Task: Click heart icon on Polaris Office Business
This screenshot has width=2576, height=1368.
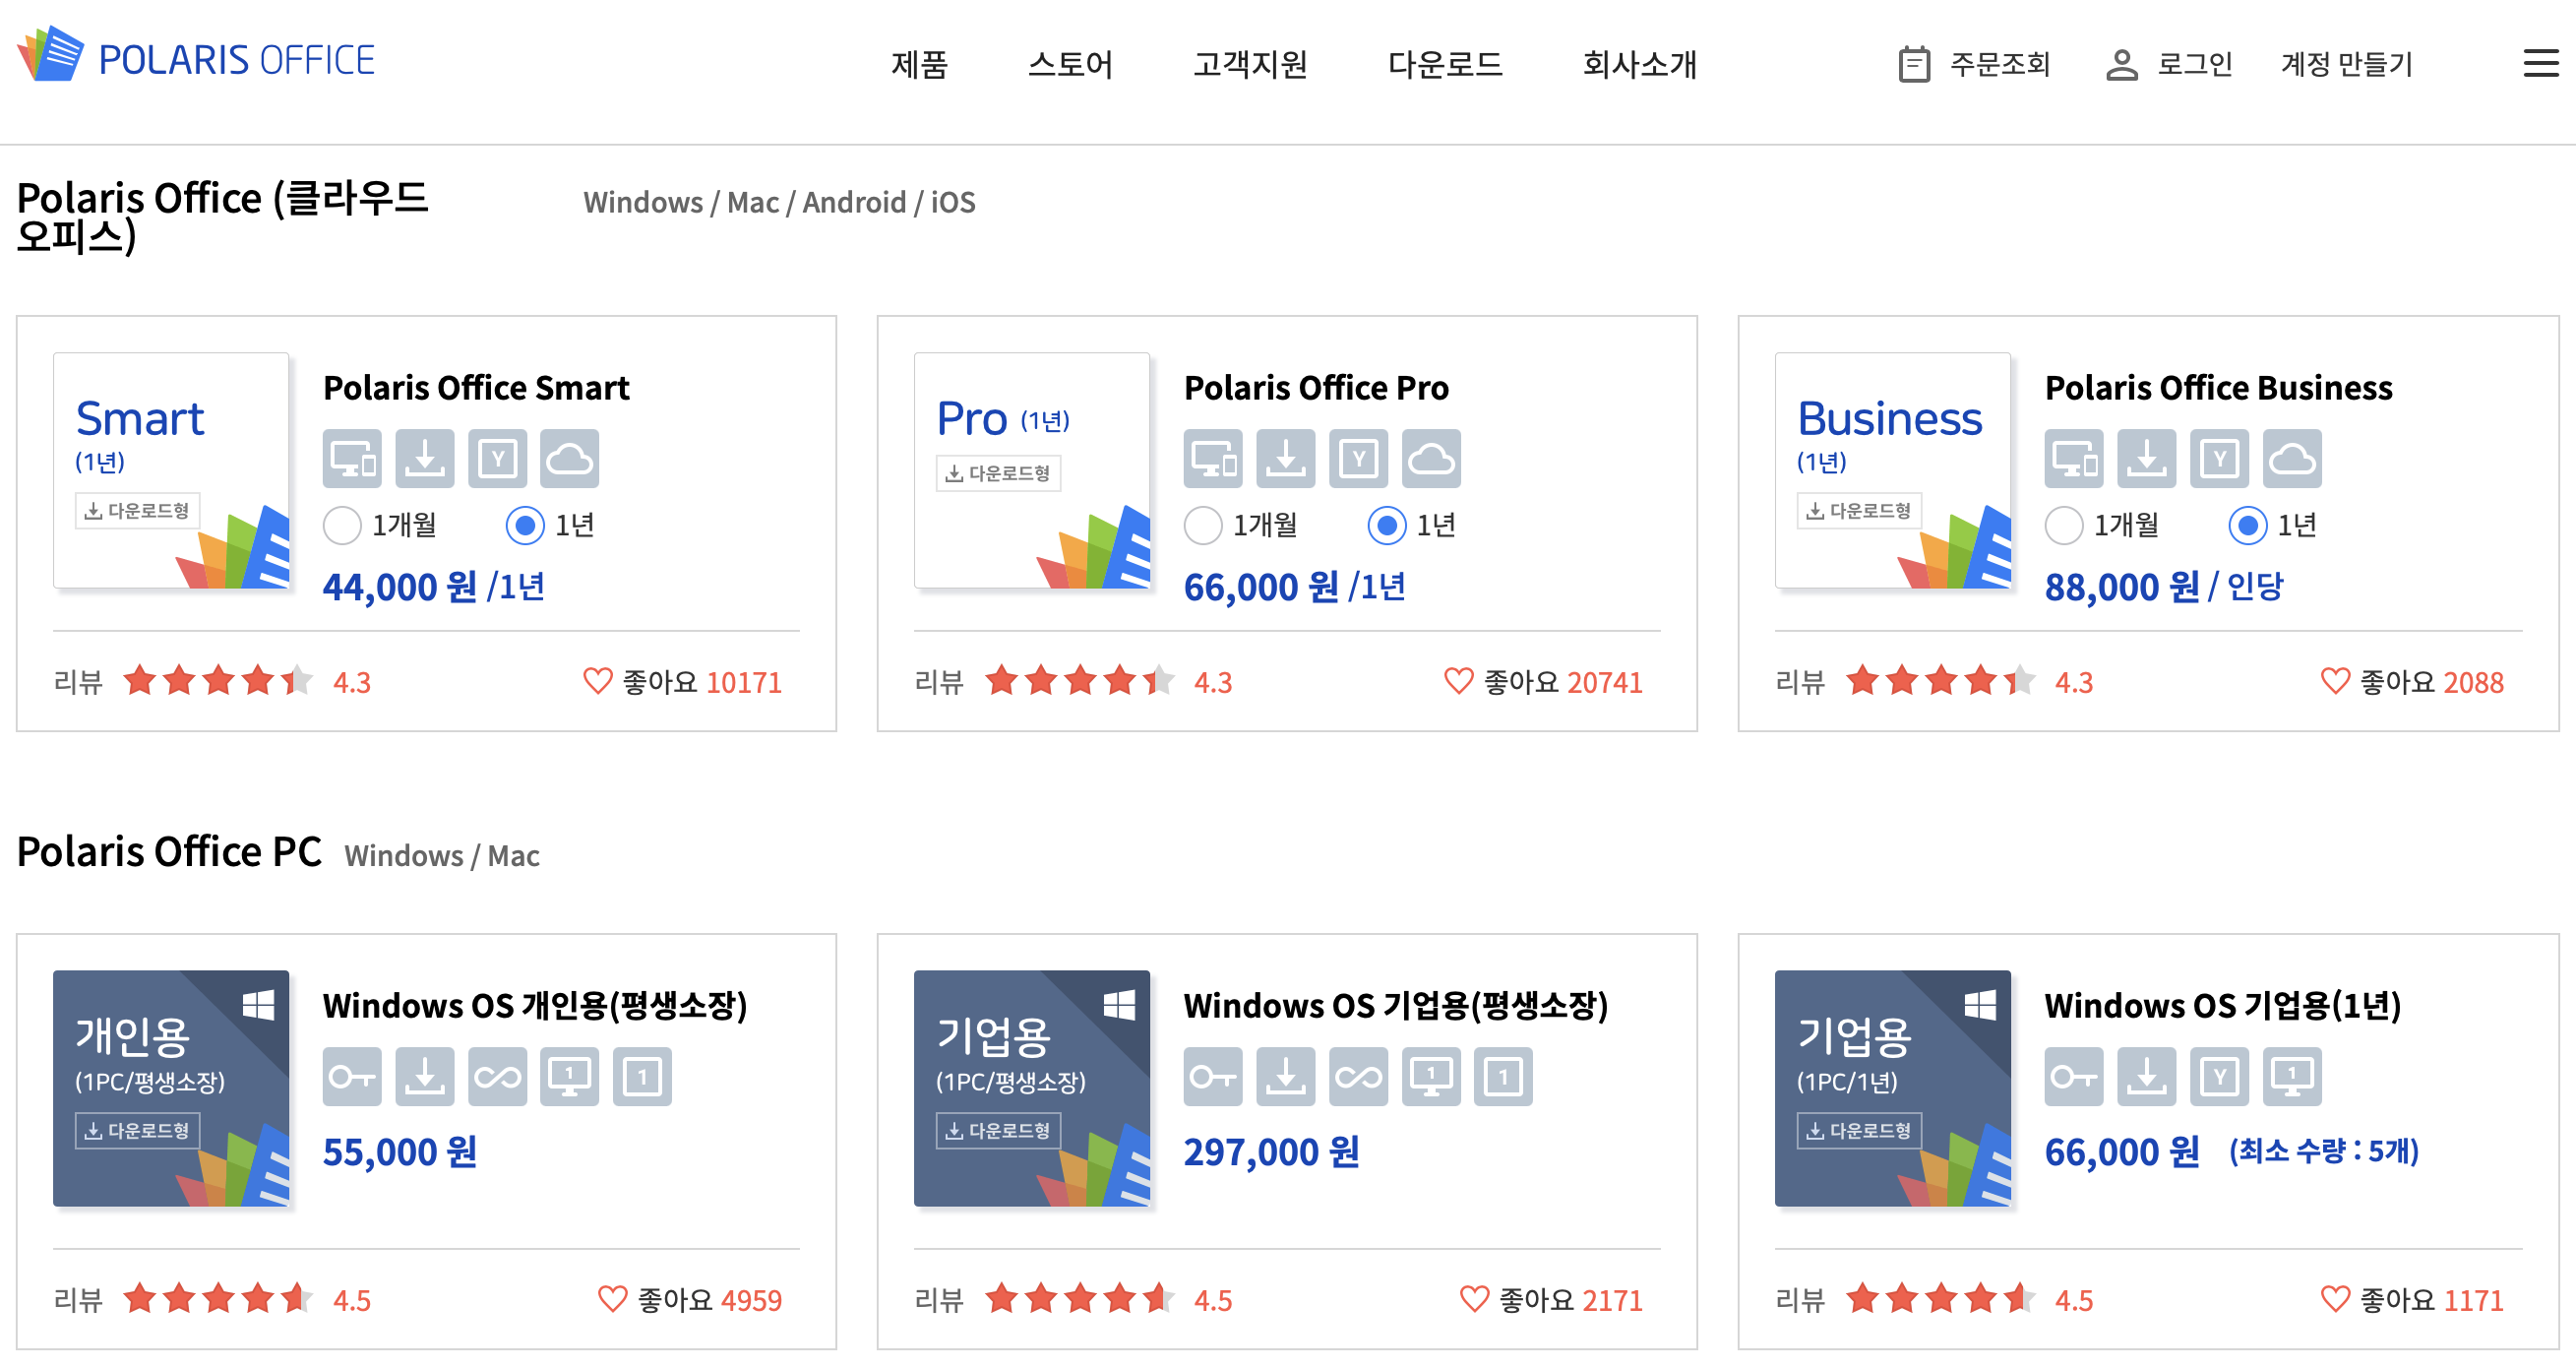Action: tap(2334, 681)
